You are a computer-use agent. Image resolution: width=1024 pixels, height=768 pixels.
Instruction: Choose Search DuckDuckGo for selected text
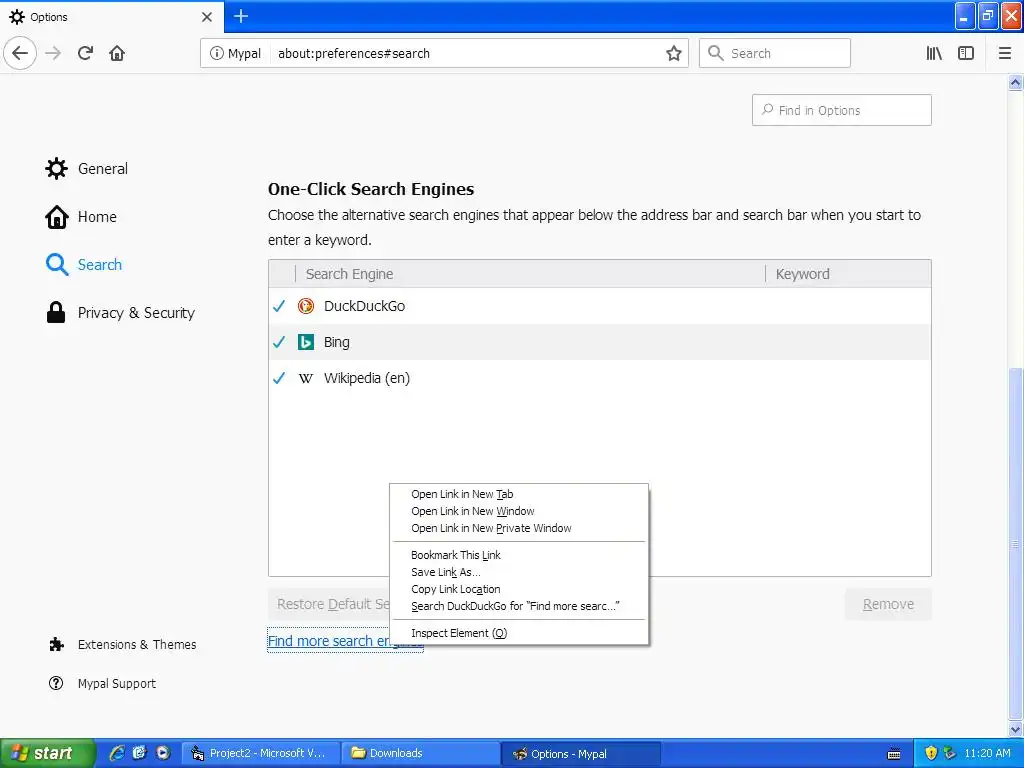click(x=519, y=606)
